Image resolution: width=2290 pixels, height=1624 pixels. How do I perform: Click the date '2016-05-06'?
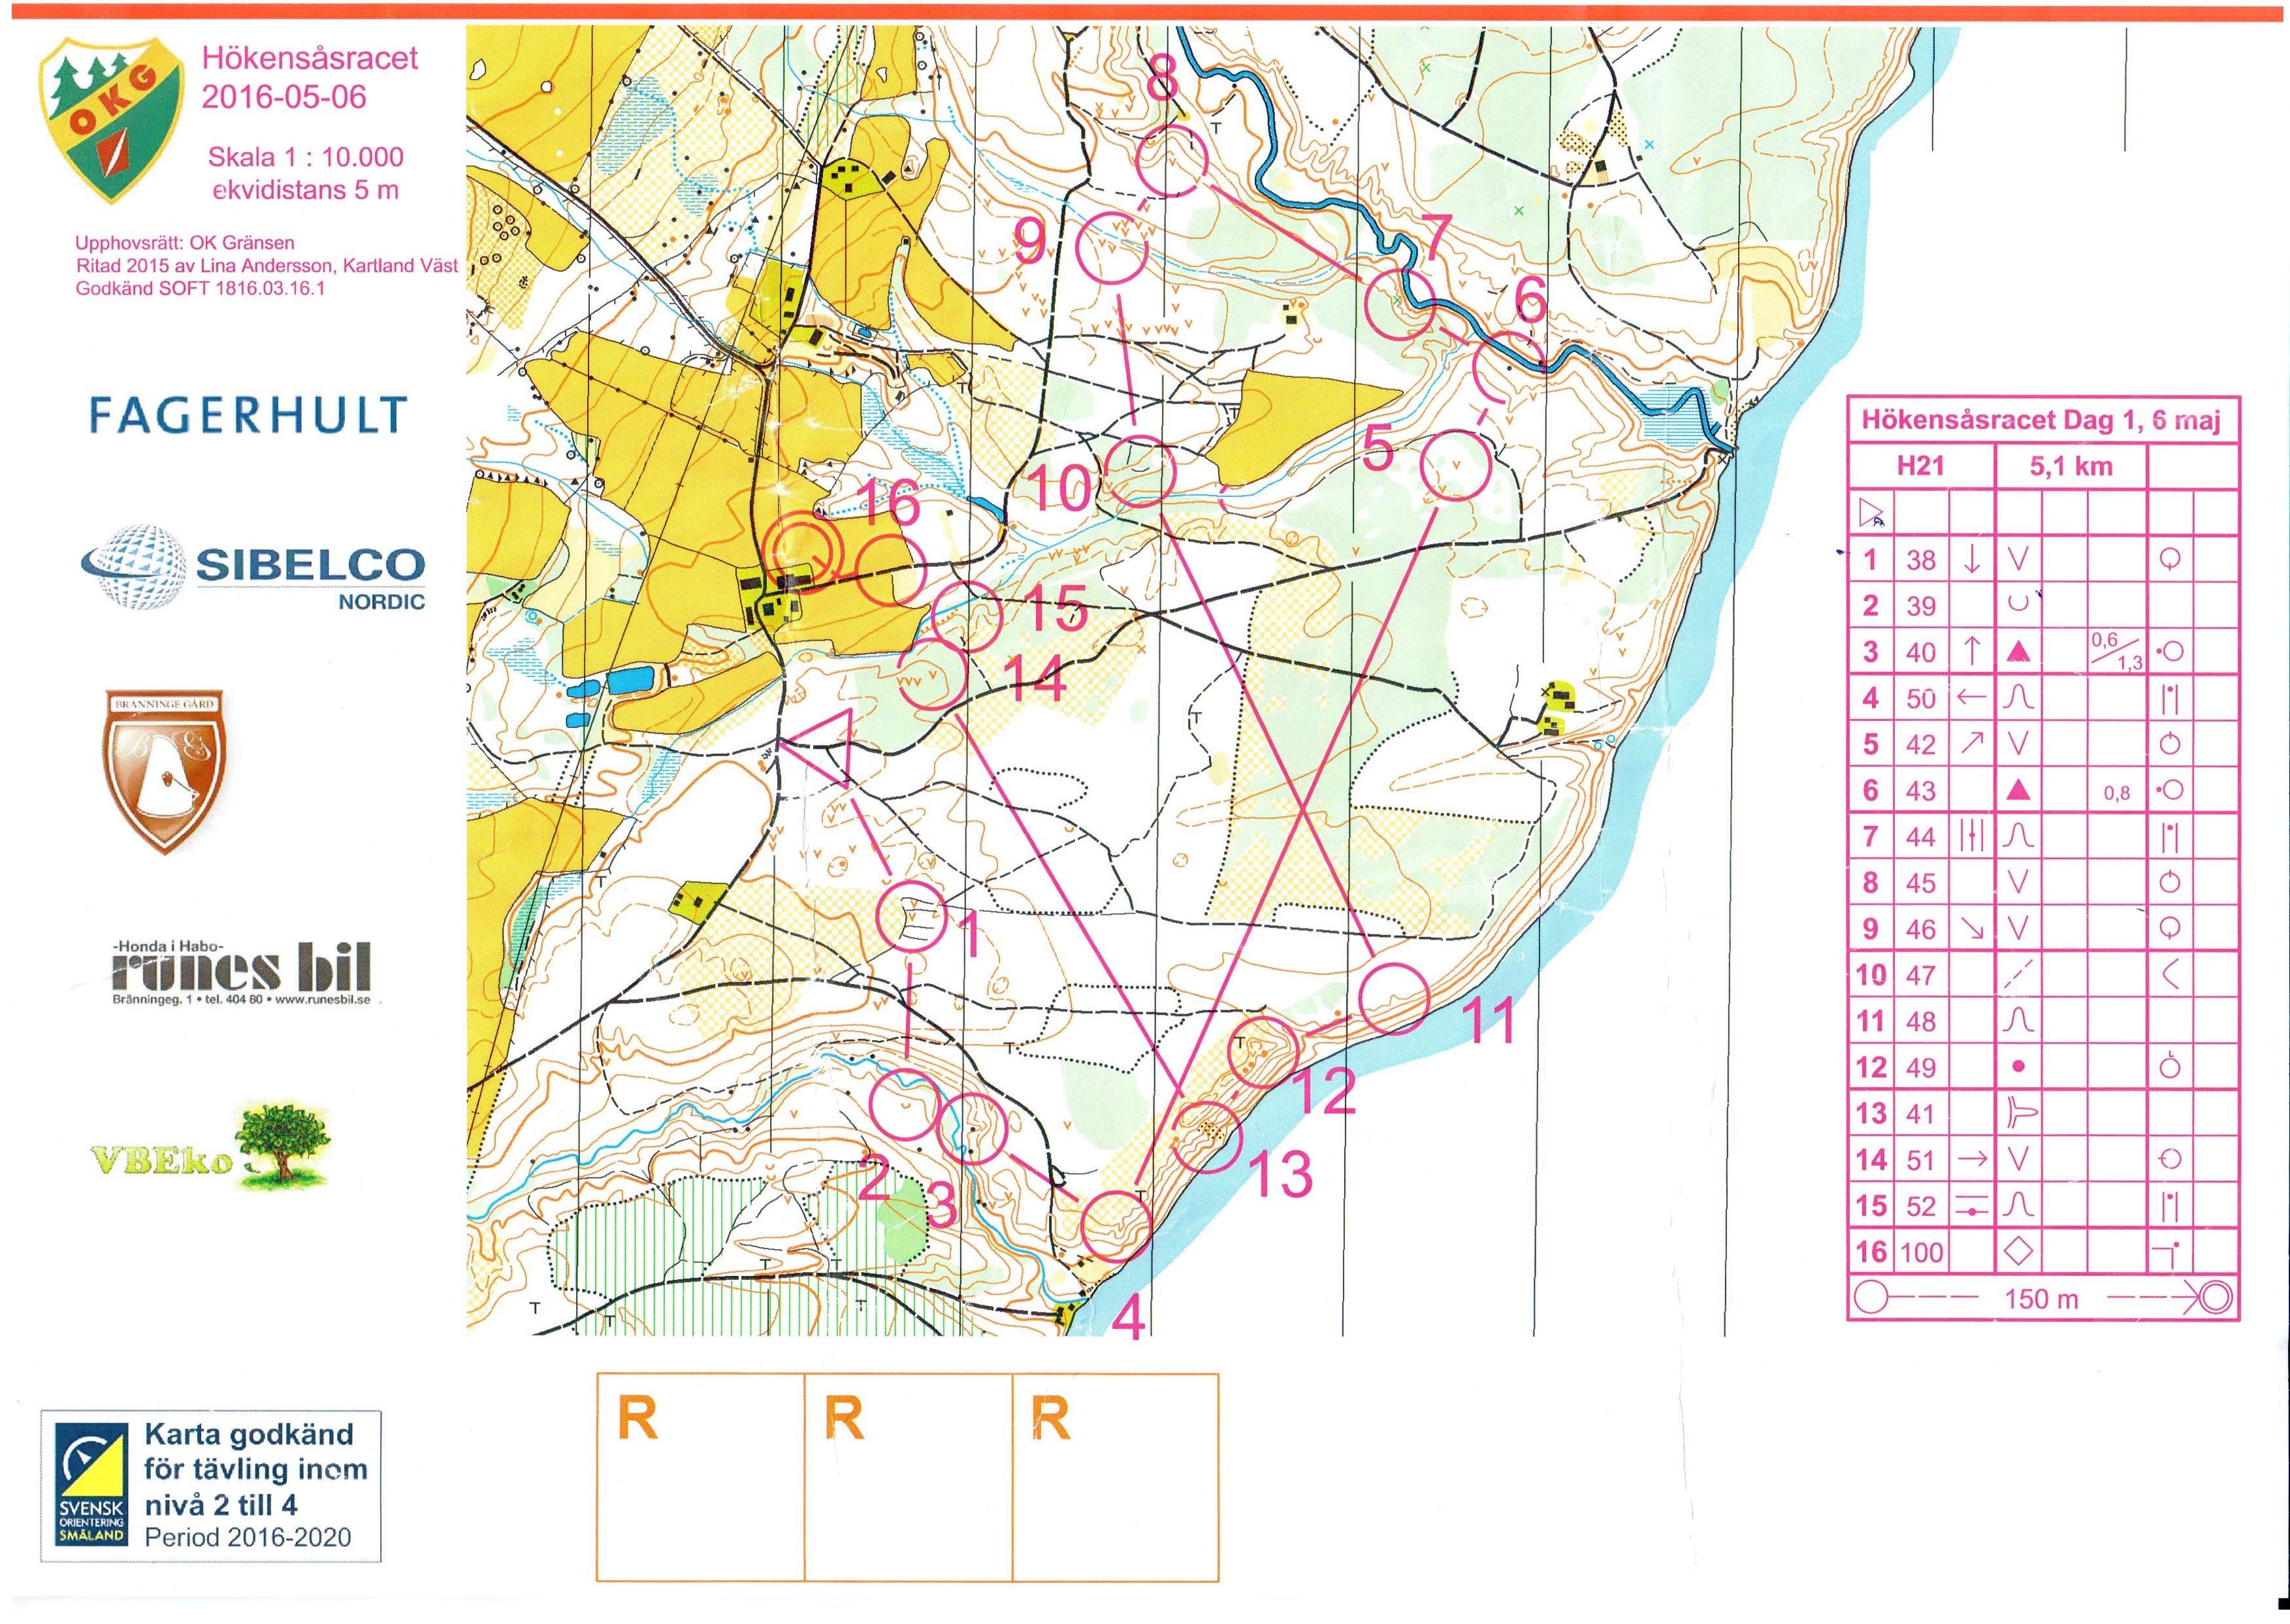point(284,97)
